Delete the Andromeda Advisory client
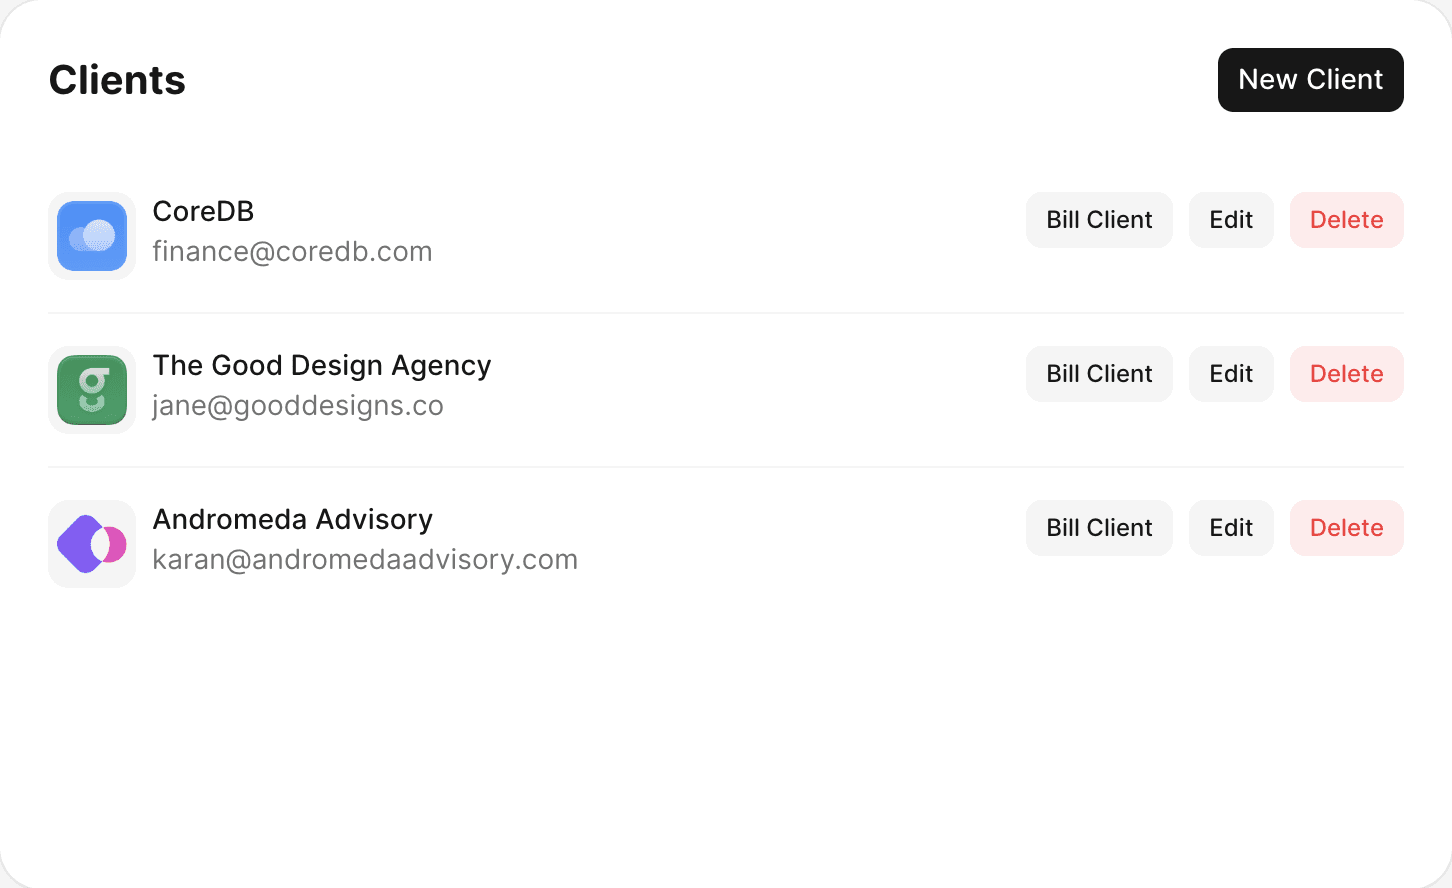The image size is (1452, 888). tap(1346, 528)
